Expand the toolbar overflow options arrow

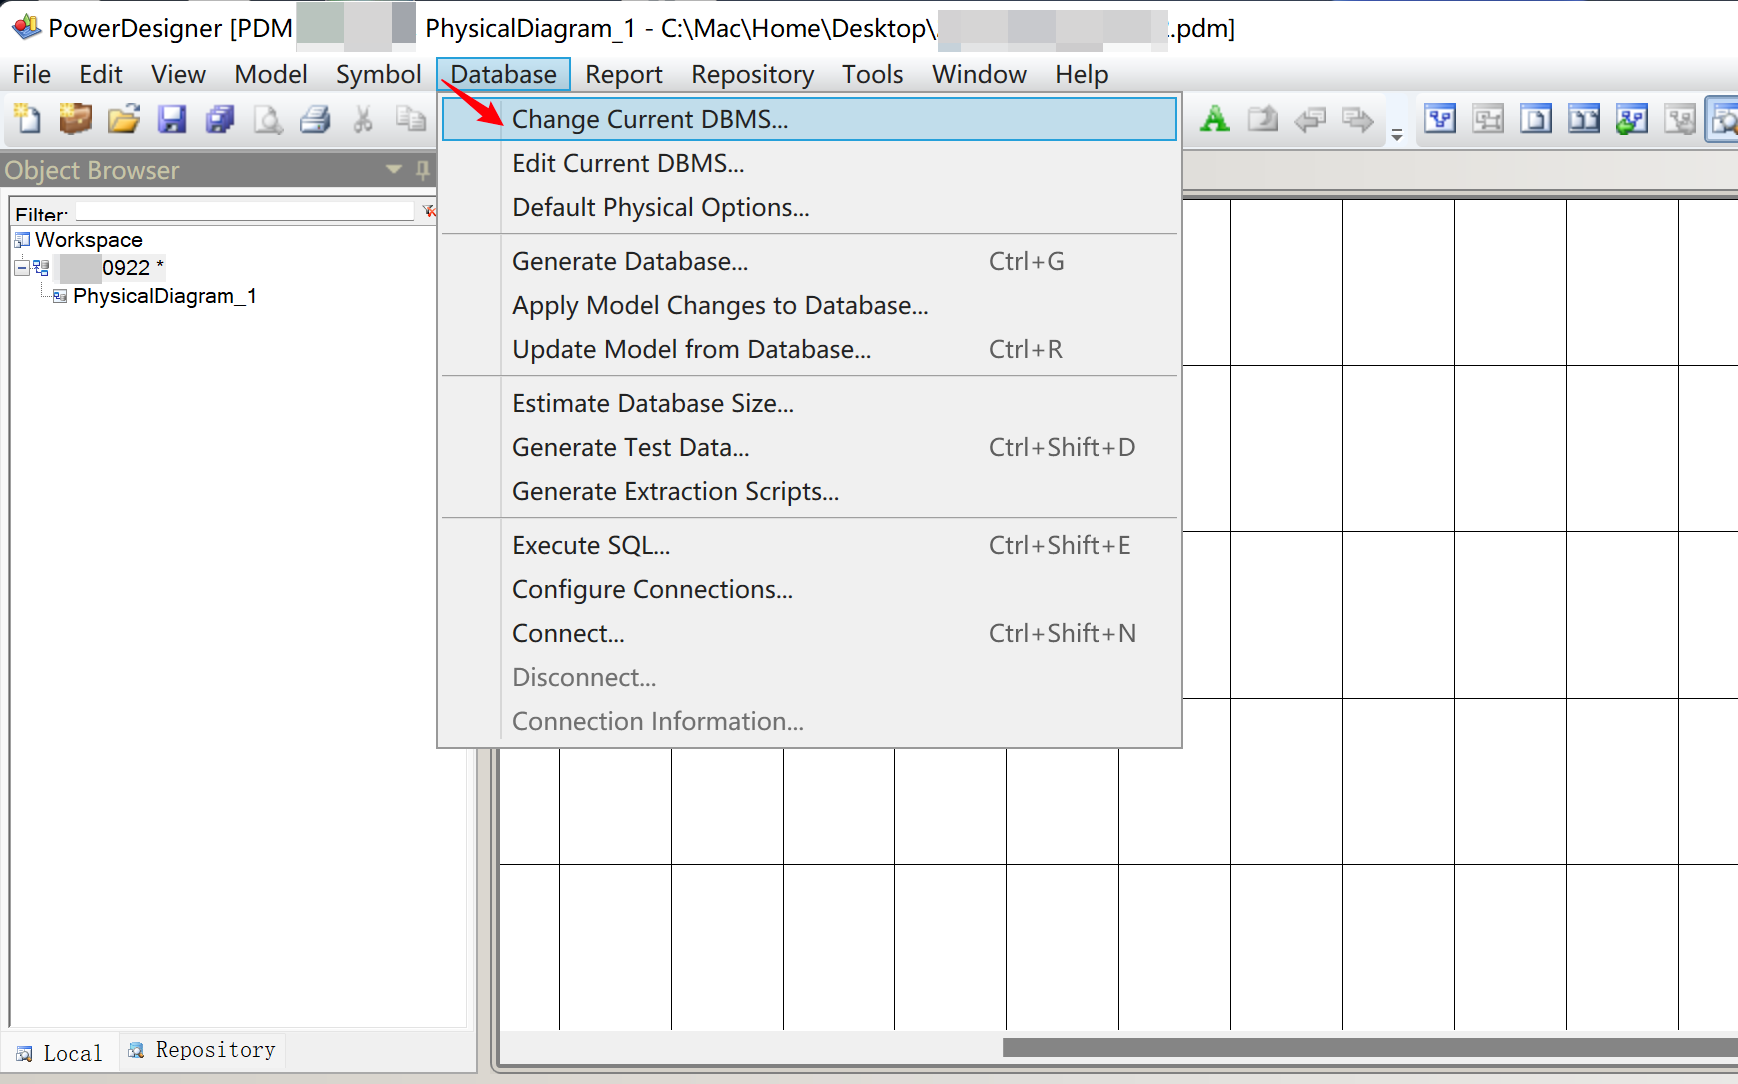1397,134
